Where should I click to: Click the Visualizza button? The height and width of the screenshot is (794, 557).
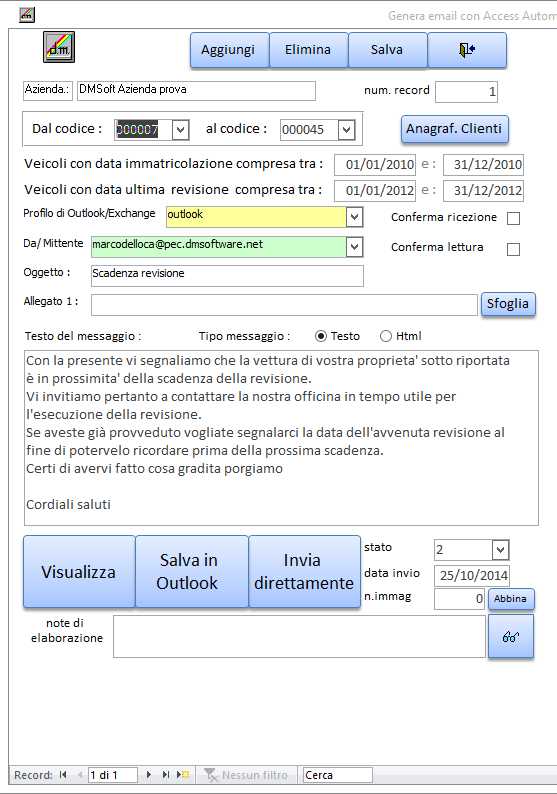(79, 572)
